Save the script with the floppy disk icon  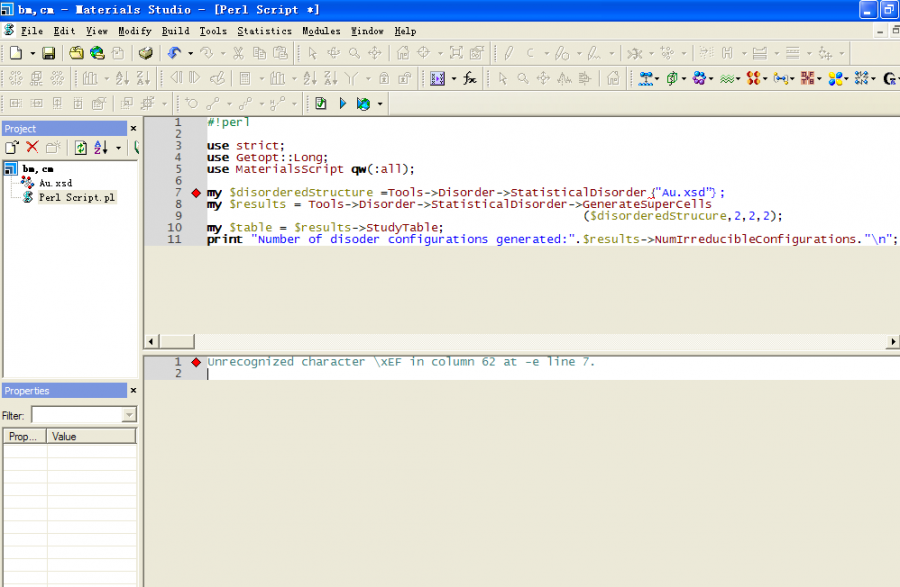(x=49, y=53)
